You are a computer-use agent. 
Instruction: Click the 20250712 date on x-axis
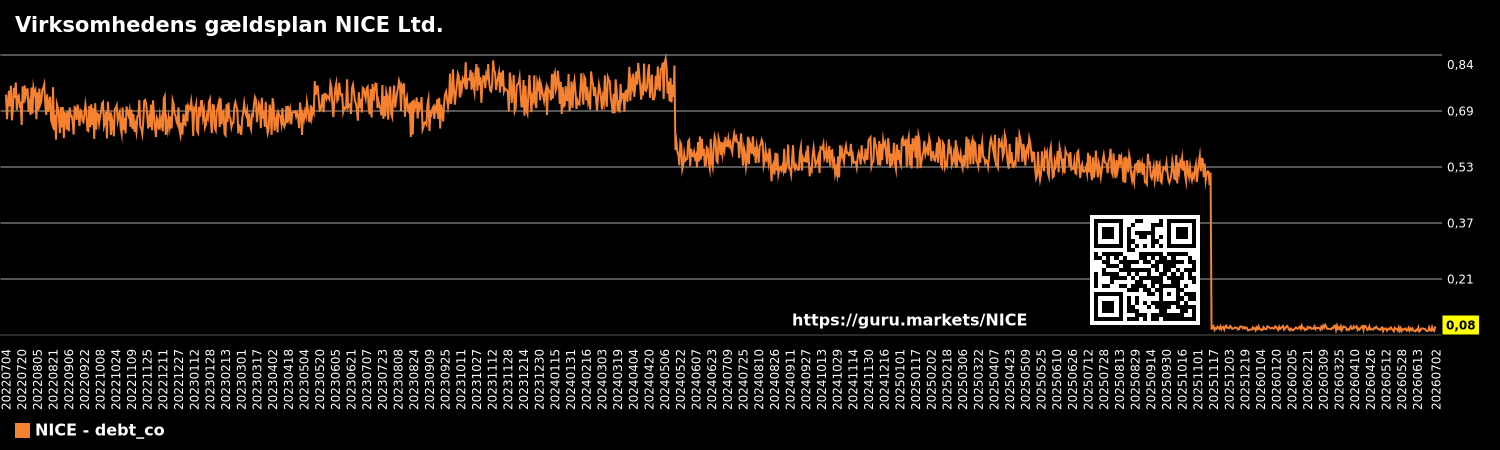[1089, 378]
